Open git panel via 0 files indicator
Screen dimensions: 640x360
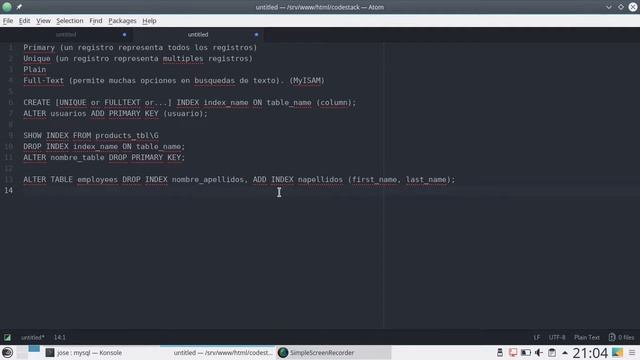point(622,338)
